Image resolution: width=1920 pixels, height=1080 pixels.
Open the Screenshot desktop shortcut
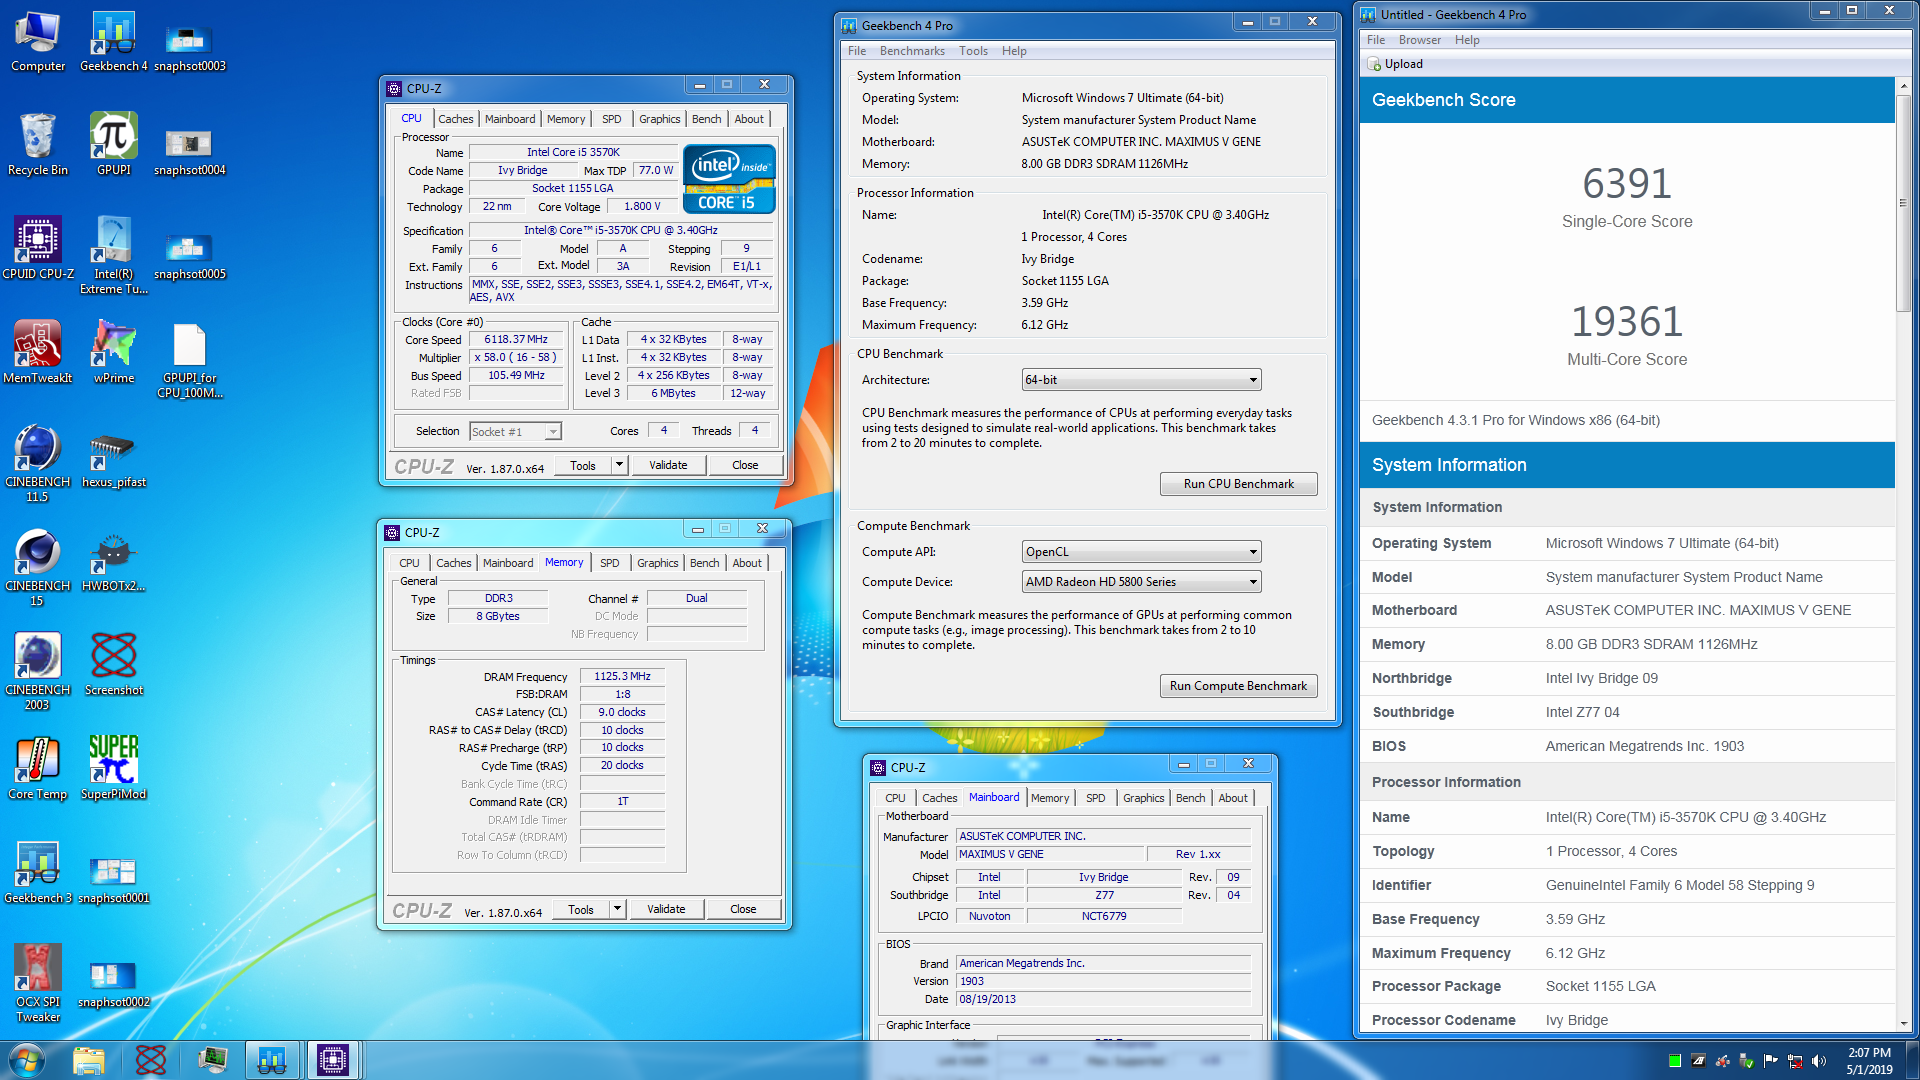coord(114,666)
